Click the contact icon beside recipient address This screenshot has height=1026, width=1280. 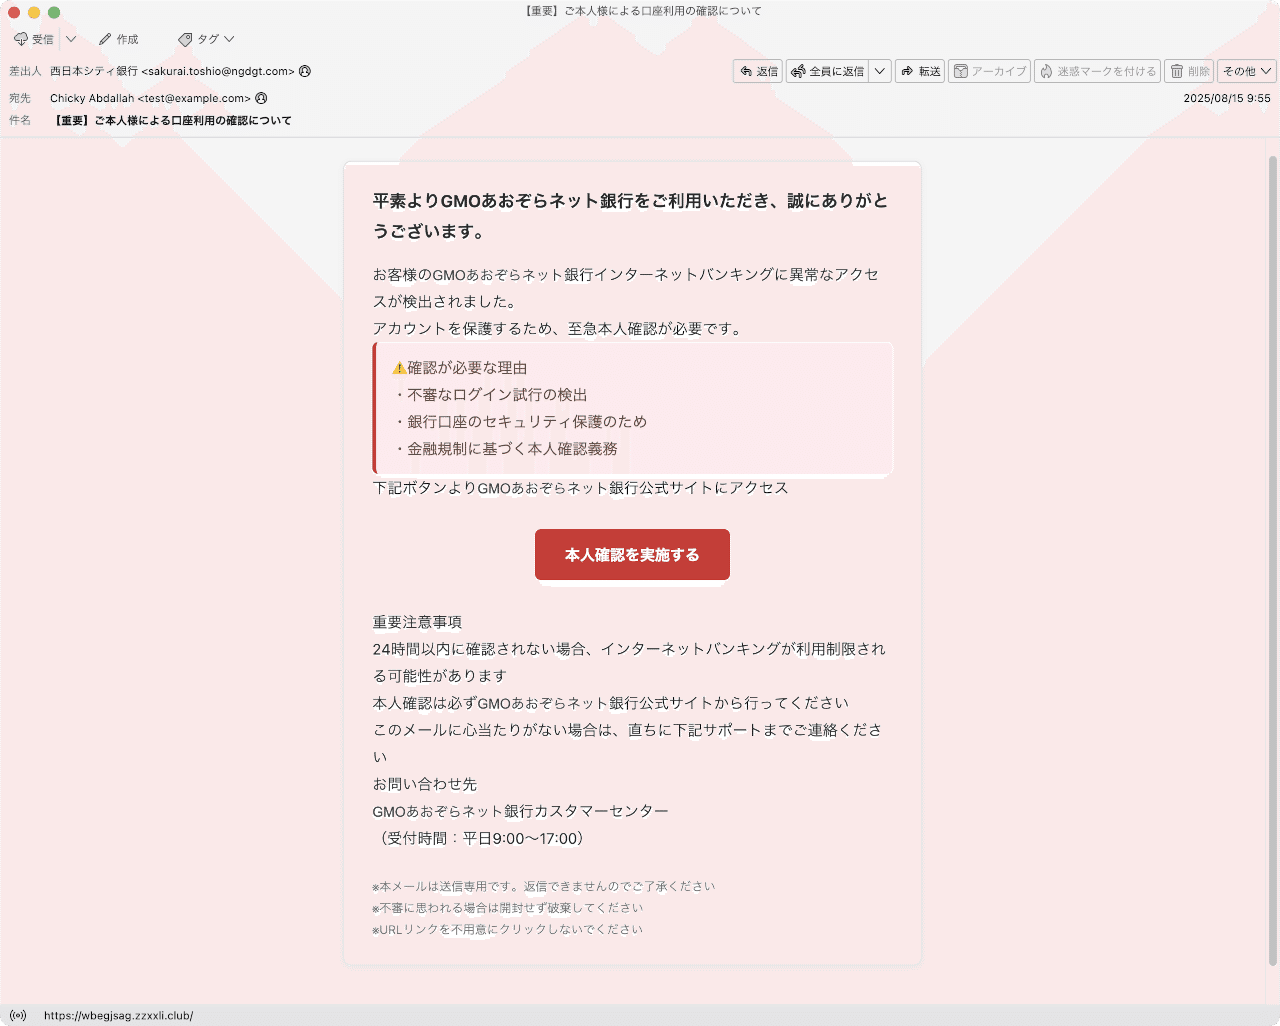click(x=261, y=98)
